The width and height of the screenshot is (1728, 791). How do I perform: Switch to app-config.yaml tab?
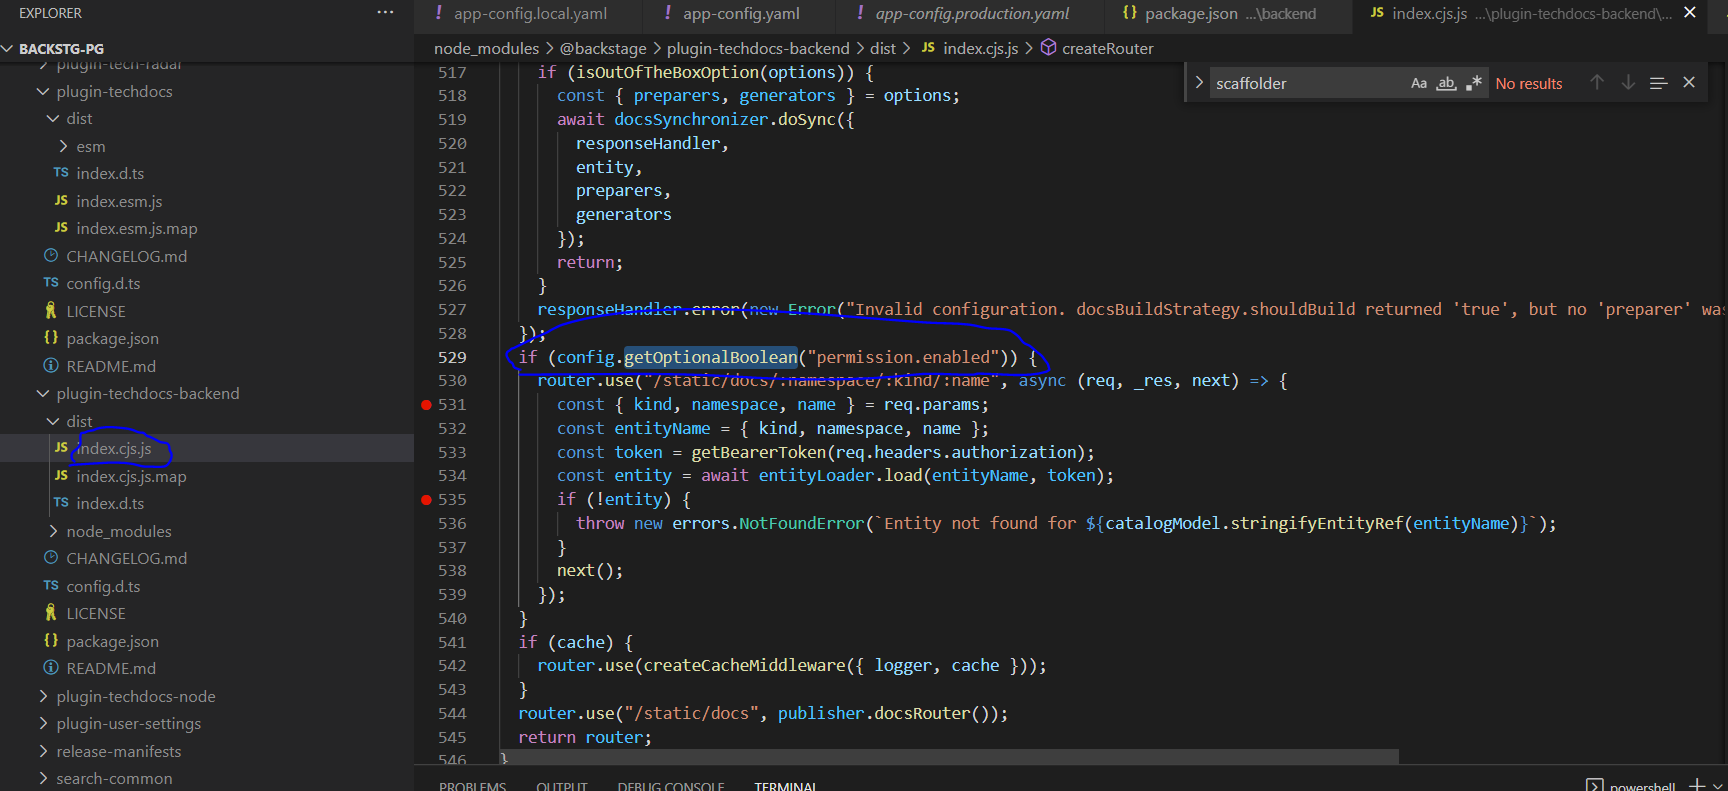click(x=742, y=14)
